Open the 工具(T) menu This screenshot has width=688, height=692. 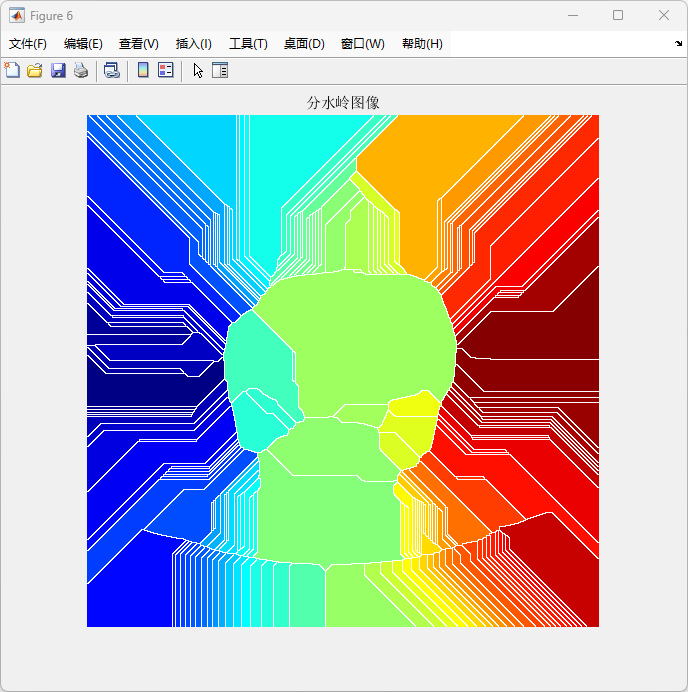click(248, 44)
